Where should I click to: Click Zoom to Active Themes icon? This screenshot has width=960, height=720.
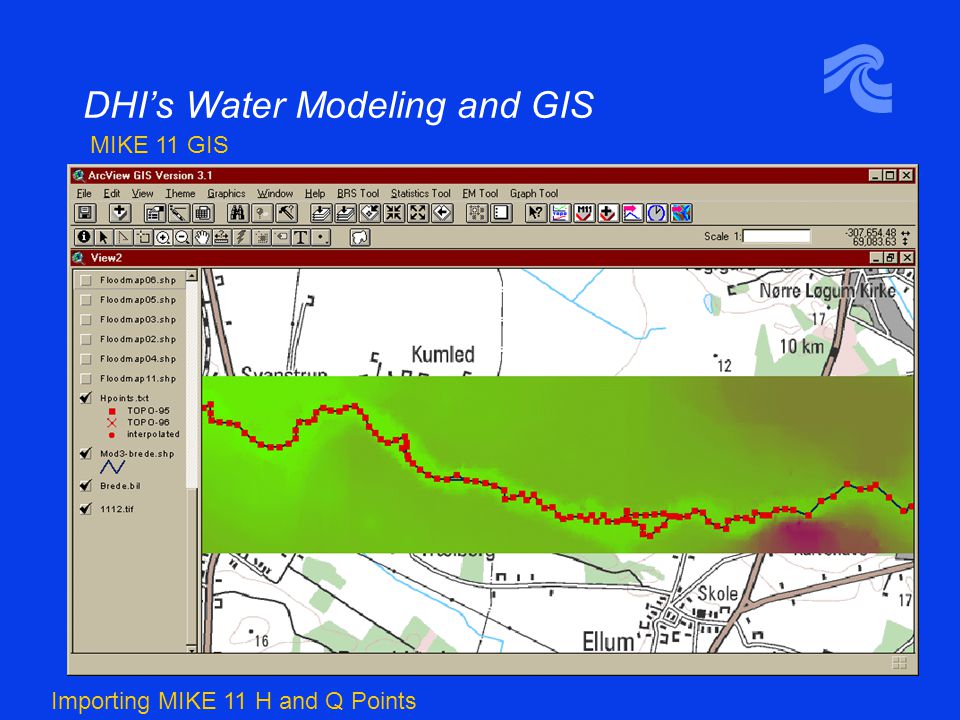pyautogui.click(x=345, y=213)
